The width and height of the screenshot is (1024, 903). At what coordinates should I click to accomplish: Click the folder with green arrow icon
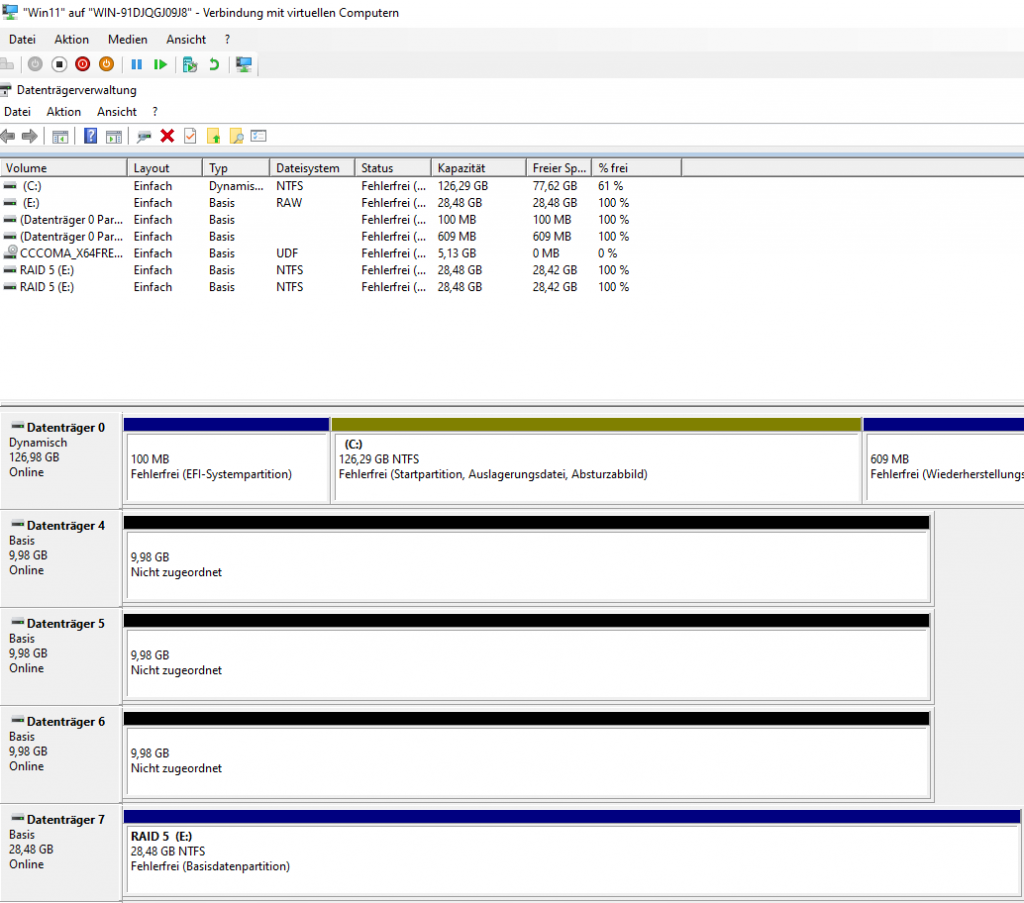[x=213, y=136]
